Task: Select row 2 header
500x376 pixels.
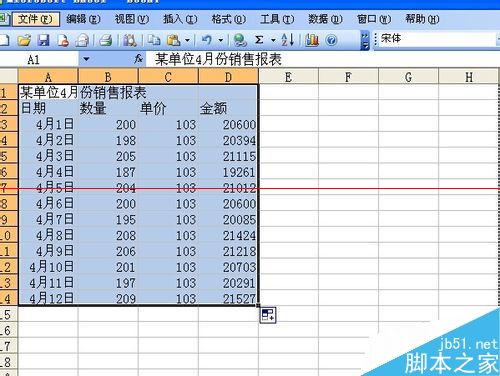Action: click(x=9, y=108)
